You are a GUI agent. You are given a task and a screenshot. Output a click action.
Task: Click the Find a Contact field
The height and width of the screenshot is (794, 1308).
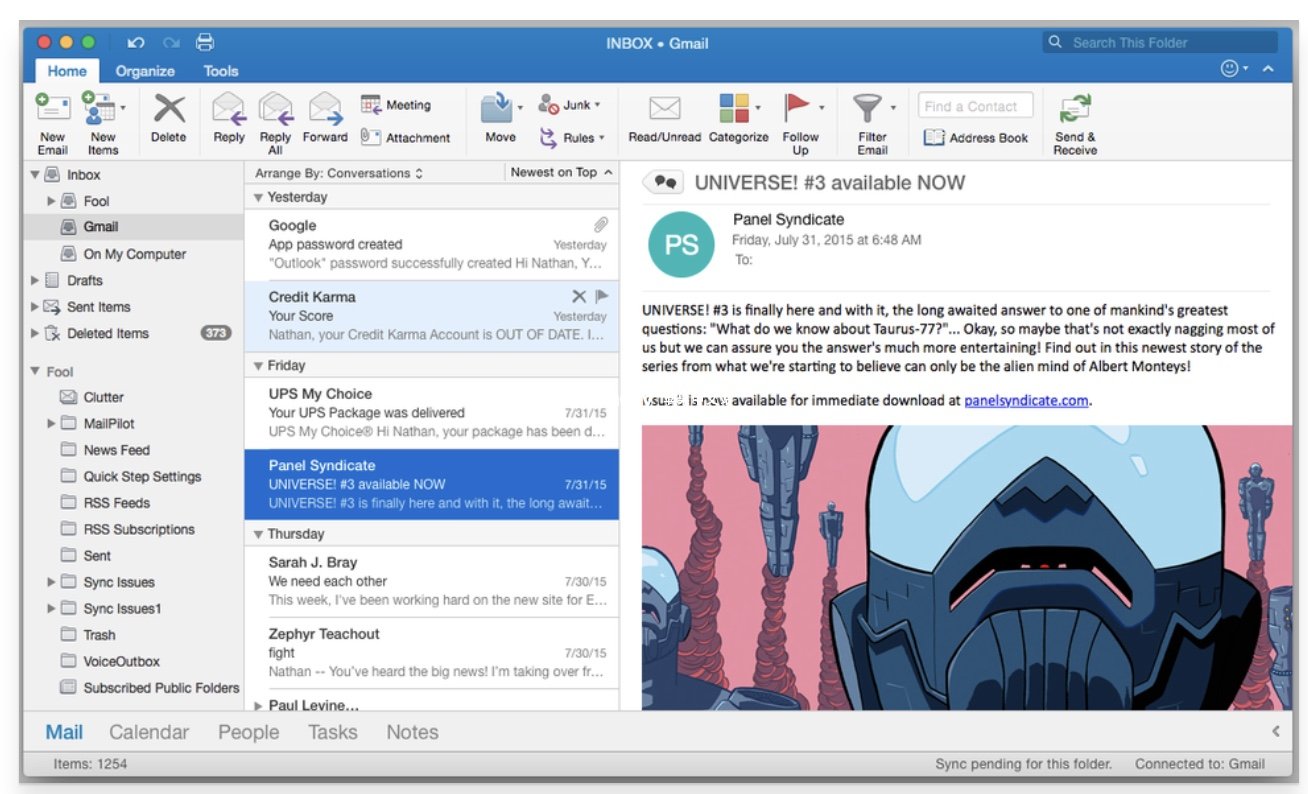coord(975,106)
